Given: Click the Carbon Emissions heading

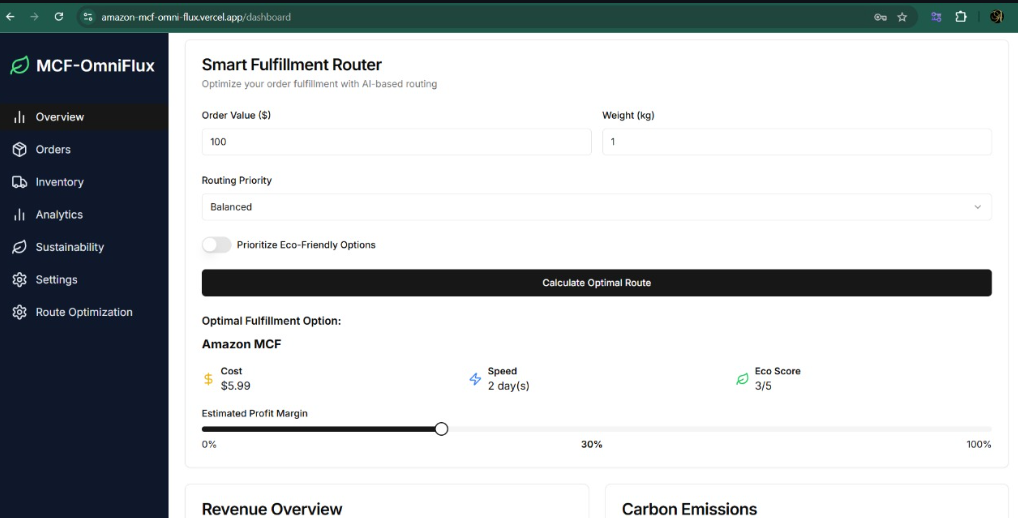Looking at the screenshot, I should (689, 510).
